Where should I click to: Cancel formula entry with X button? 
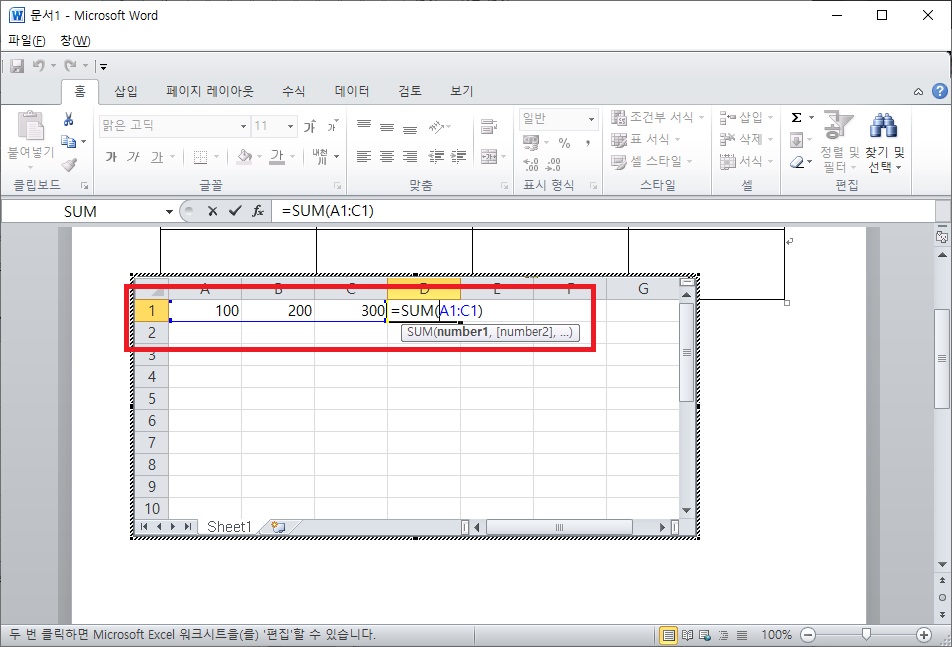212,211
